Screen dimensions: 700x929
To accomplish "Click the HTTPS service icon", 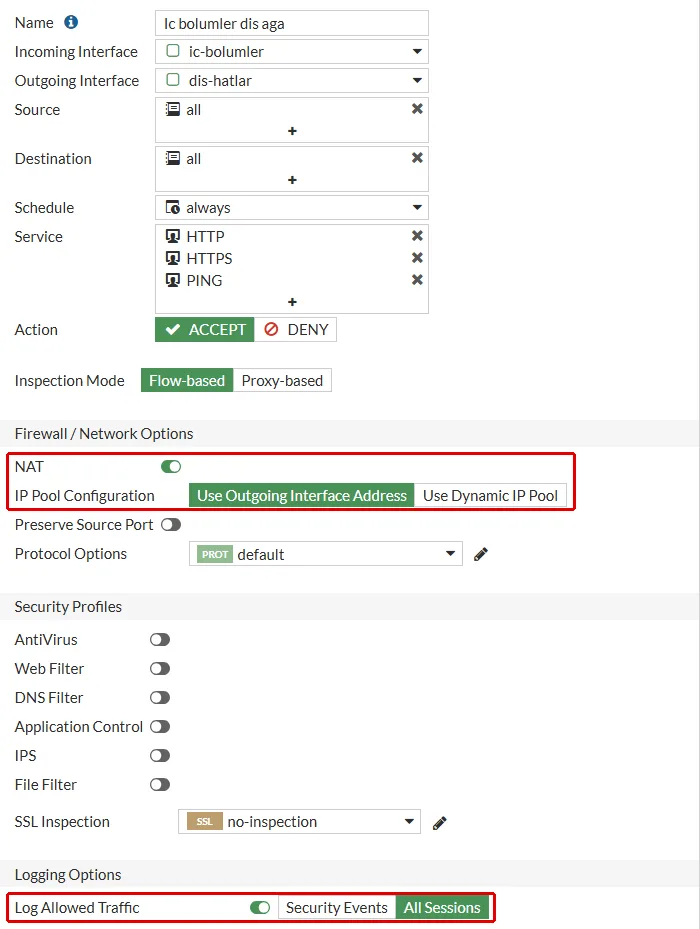I will pyautogui.click(x=172, y=258).
